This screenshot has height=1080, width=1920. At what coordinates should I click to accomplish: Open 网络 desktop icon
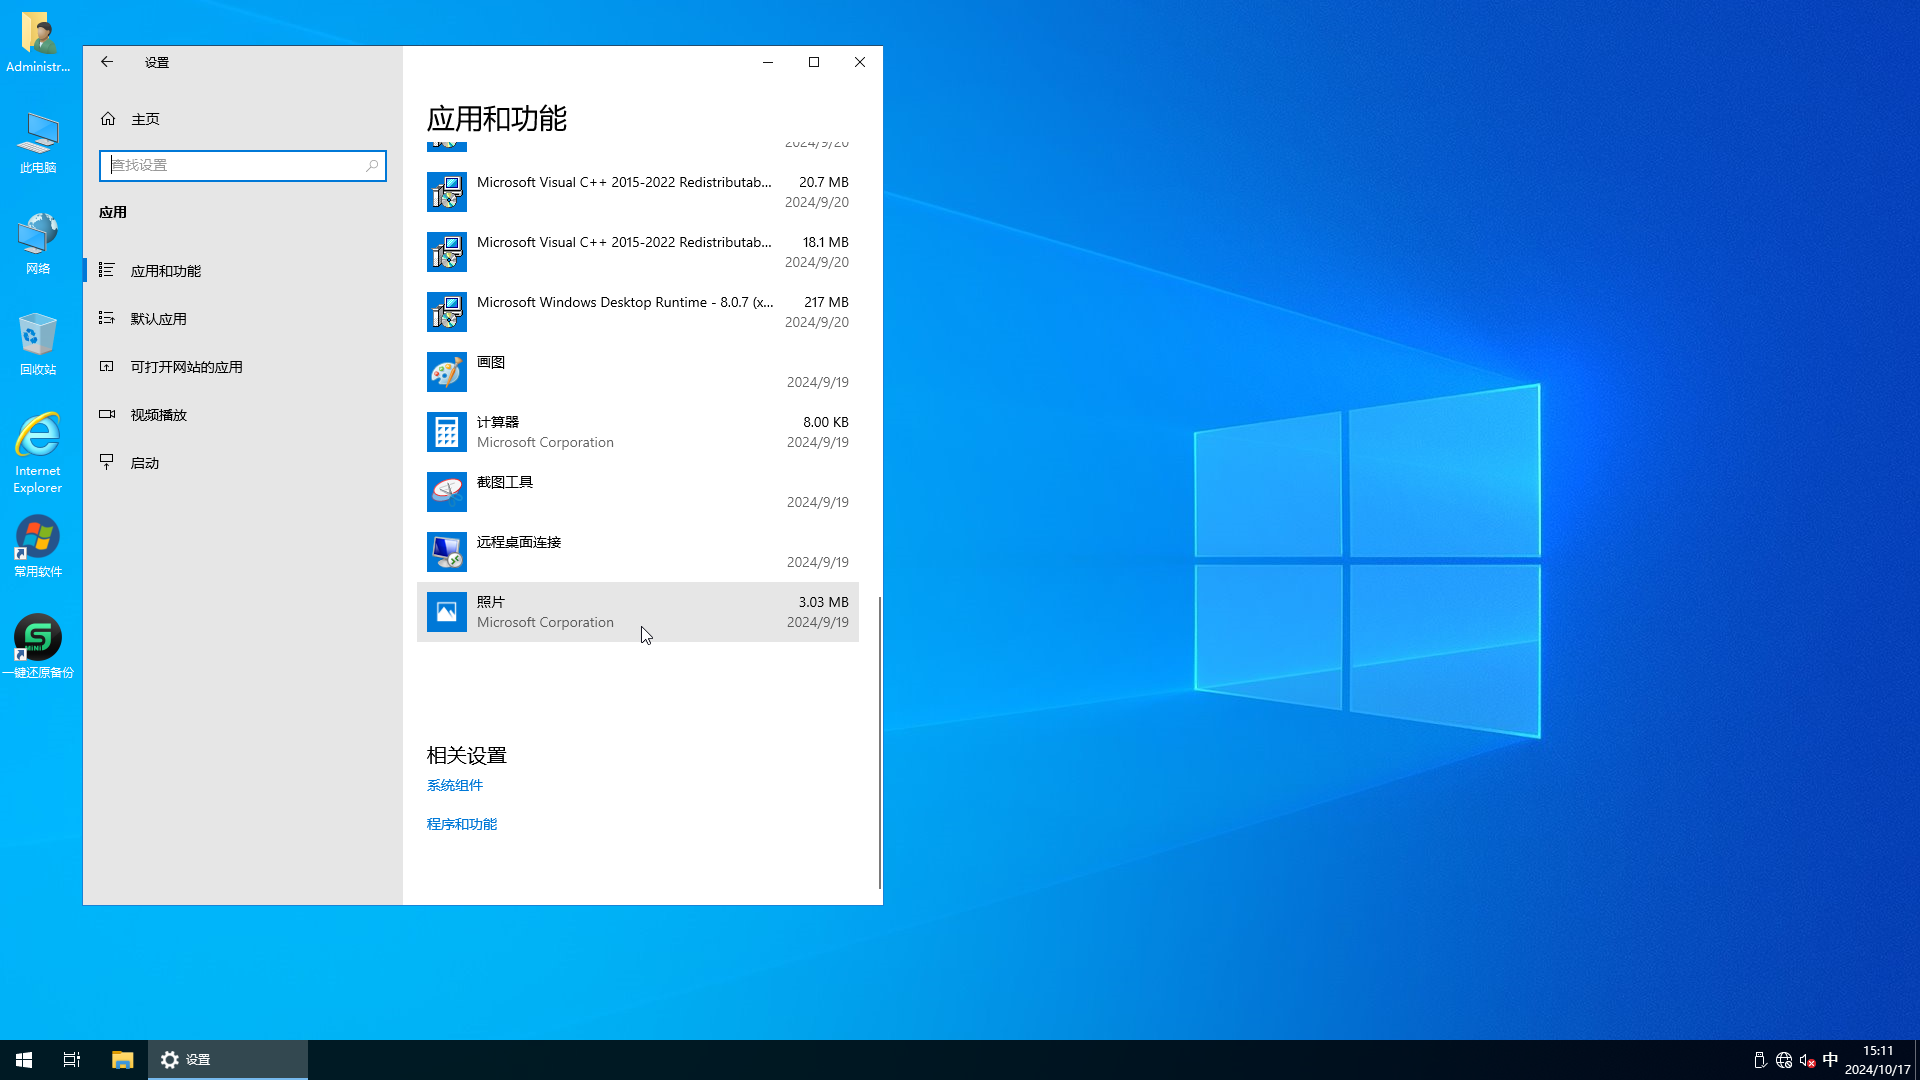point(38,244)
